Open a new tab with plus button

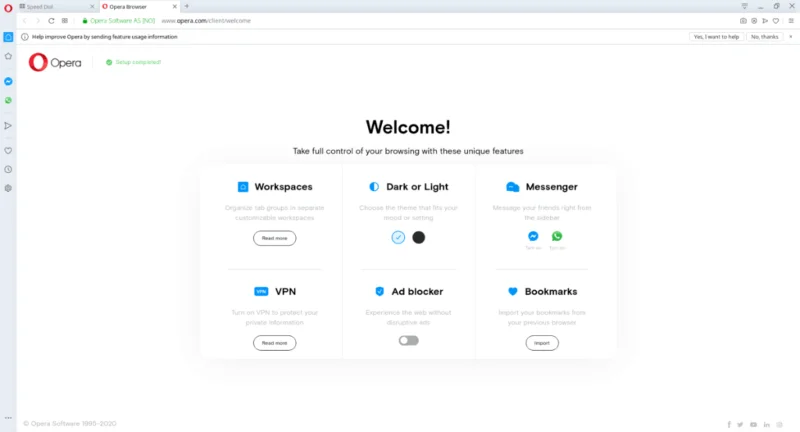(x=187, y=6)
